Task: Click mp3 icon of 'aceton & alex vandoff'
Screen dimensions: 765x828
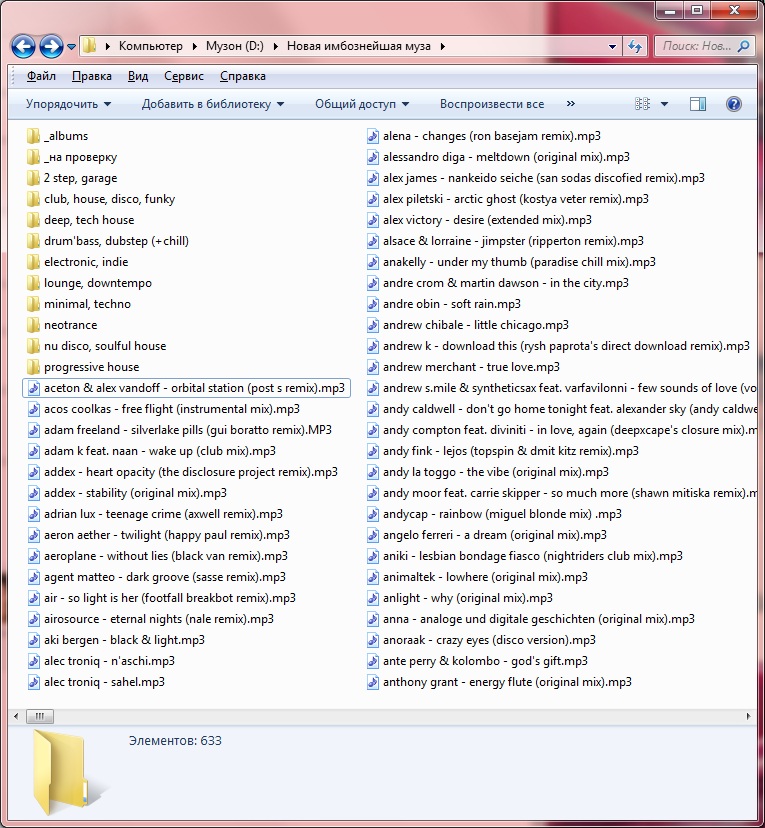Action: [x=33, y=388]
